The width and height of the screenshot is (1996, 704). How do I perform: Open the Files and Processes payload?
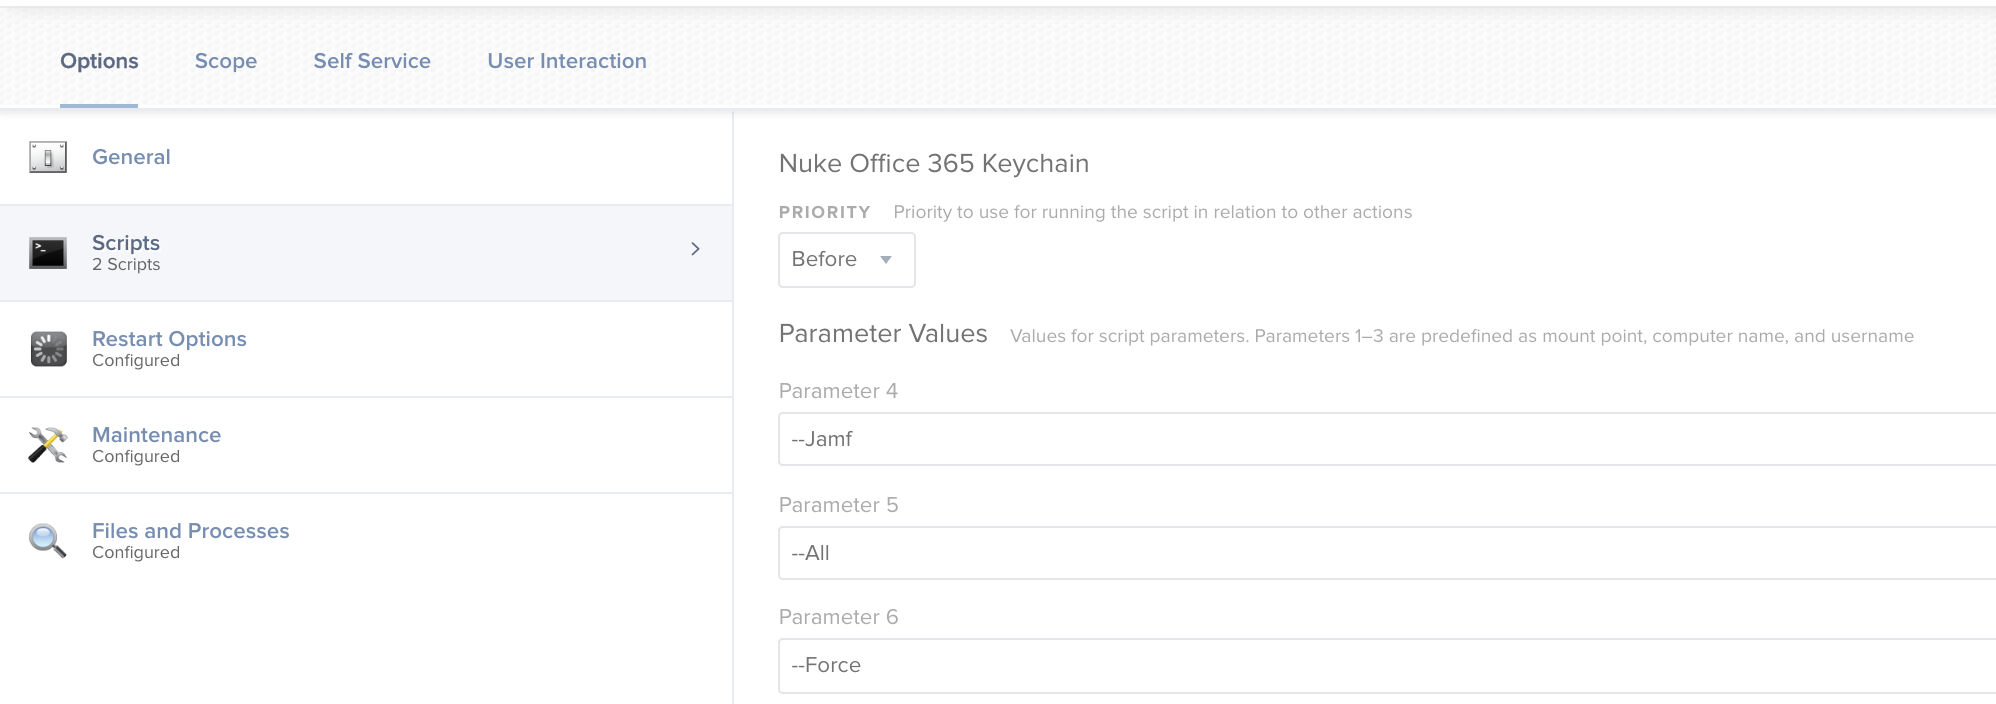coord(190,531)
